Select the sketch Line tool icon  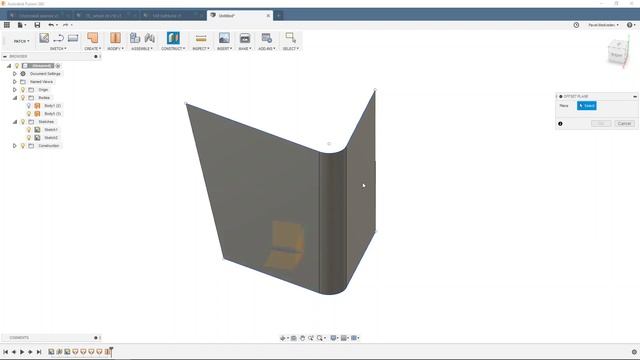[x=58, y=38]
